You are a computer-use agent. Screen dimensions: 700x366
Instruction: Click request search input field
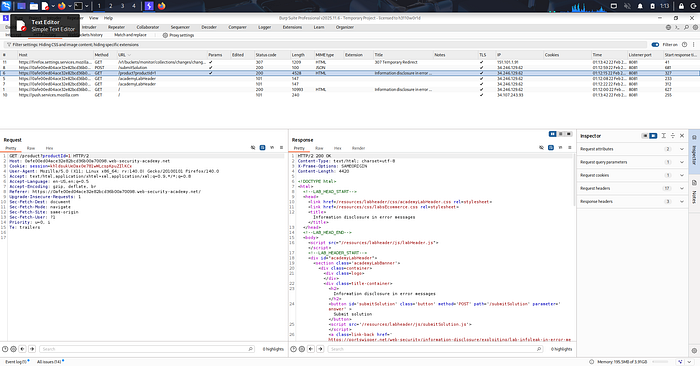[x=147, y=349]
